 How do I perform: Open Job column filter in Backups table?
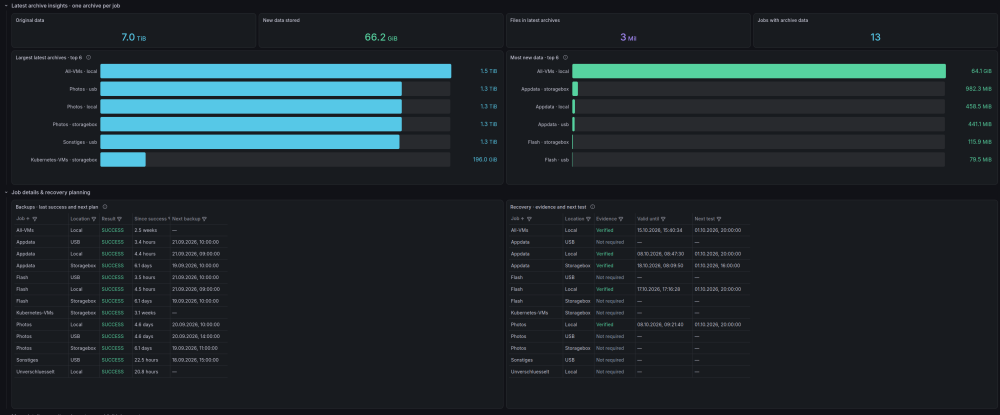34,219
